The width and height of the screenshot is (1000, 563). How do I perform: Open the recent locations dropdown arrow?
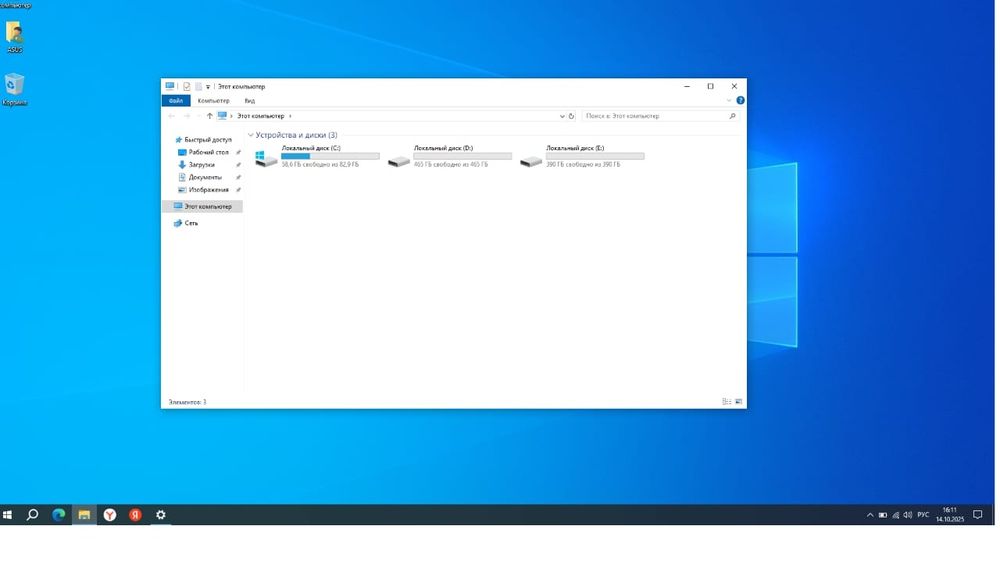(x=198, y=116)
